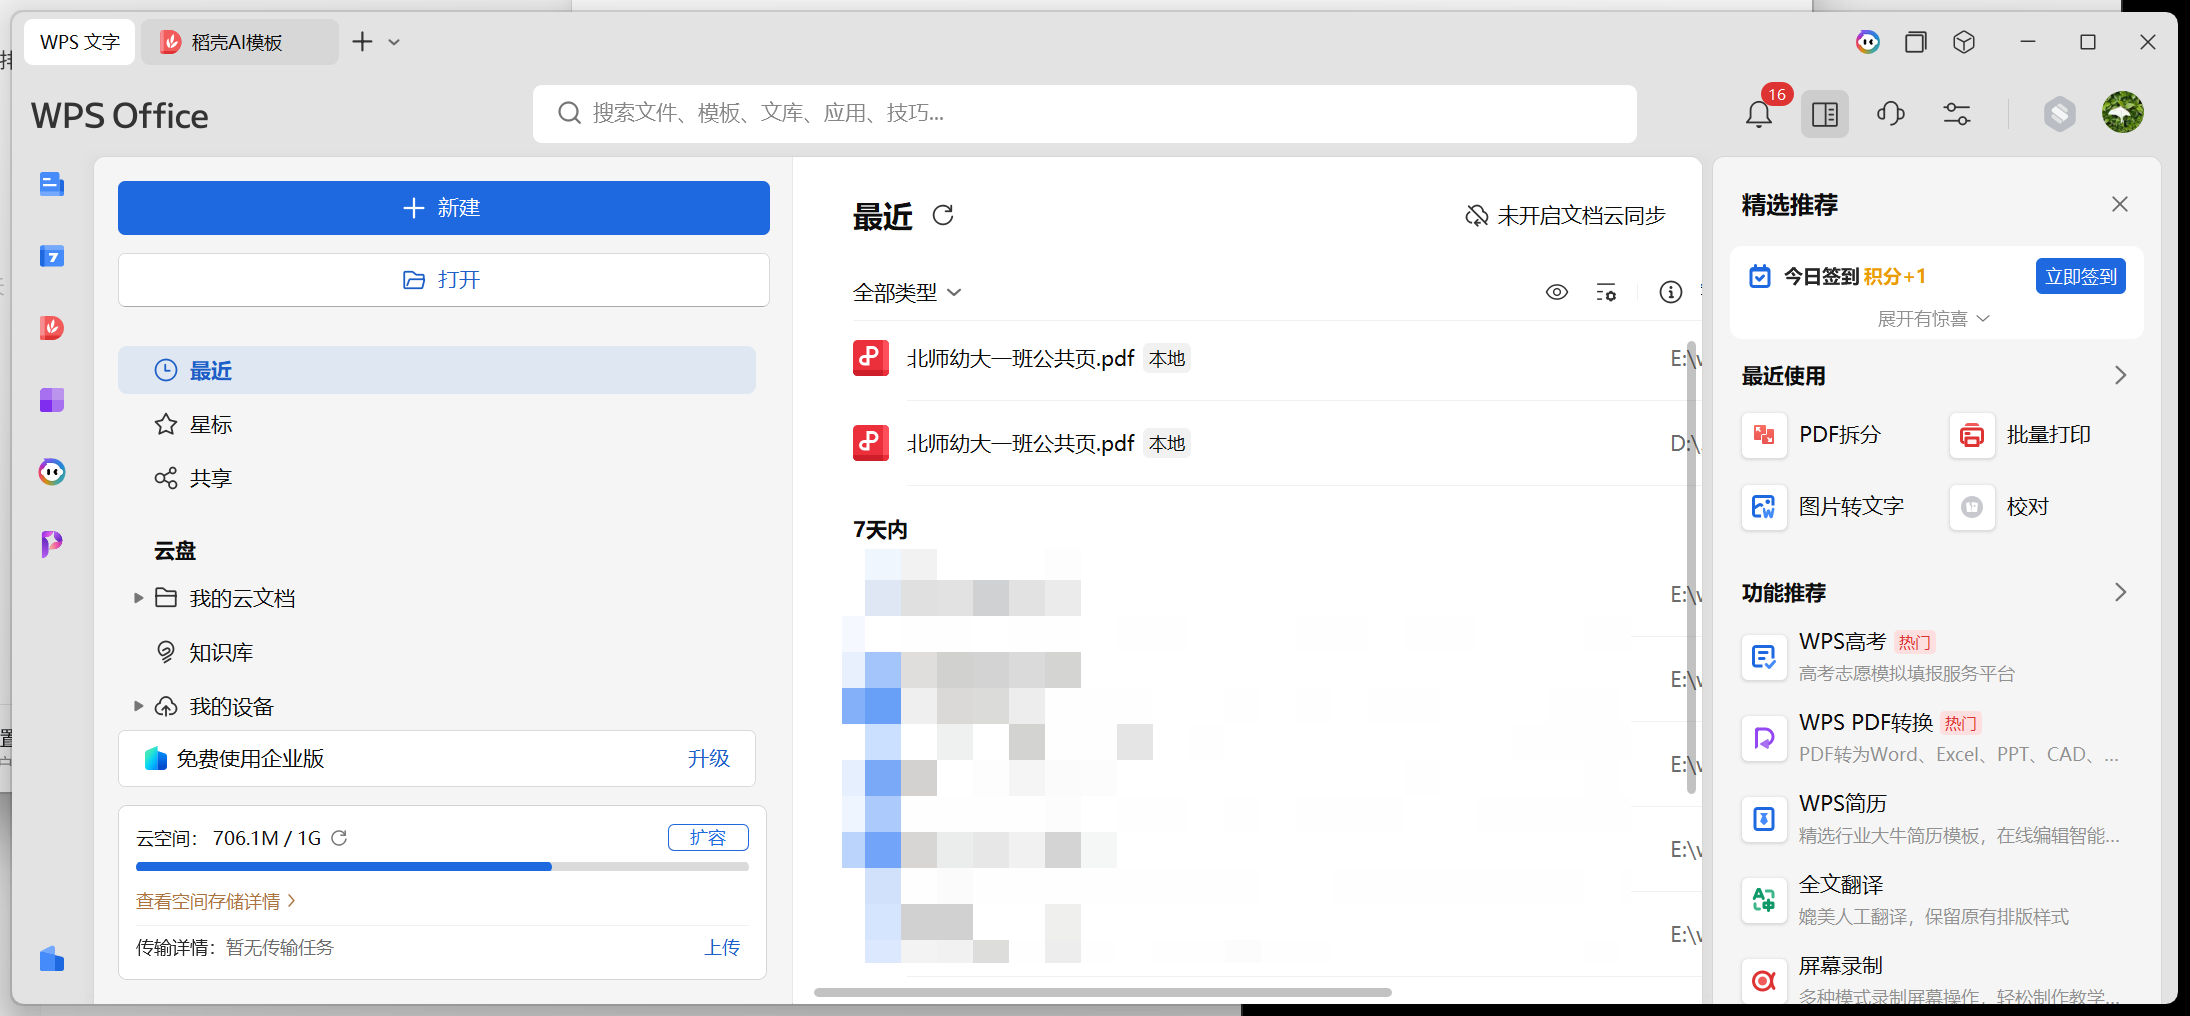Refresh the recent files list

tap(943, 215)
